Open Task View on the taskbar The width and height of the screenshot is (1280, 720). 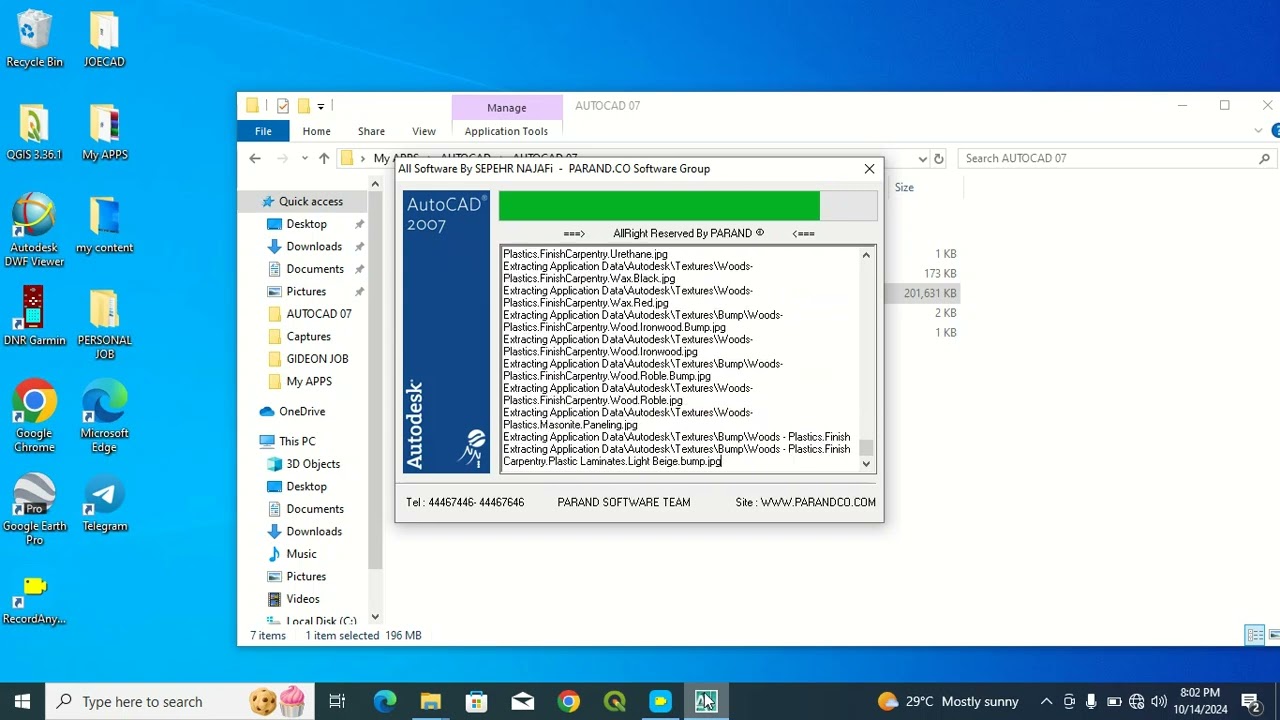[x=337, y=701]
